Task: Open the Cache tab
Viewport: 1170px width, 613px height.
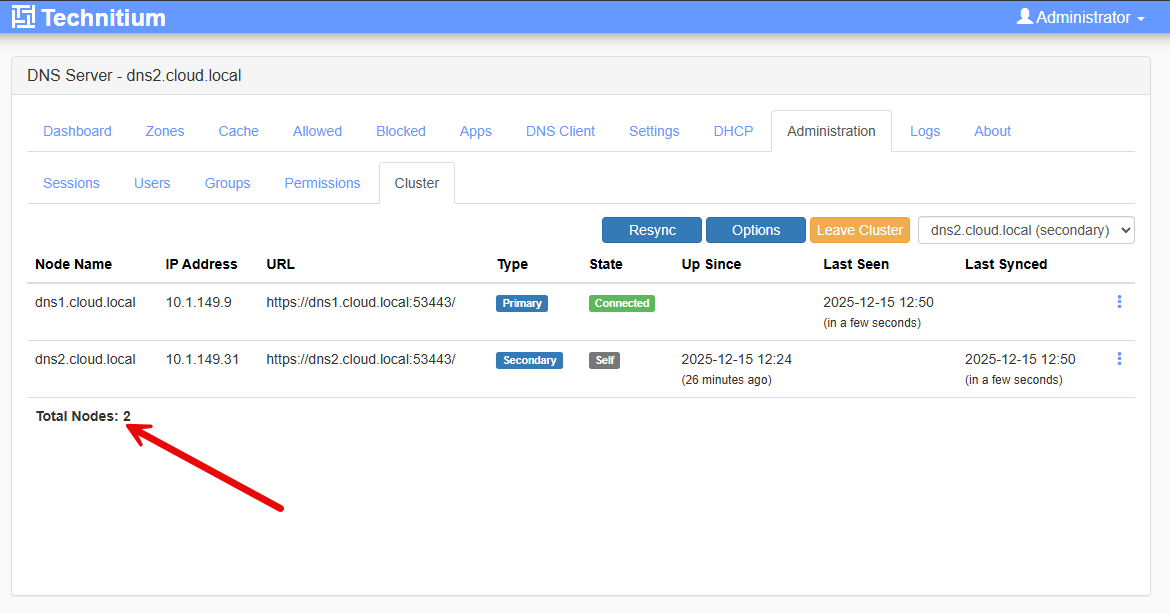Action: tap(239, 131)
